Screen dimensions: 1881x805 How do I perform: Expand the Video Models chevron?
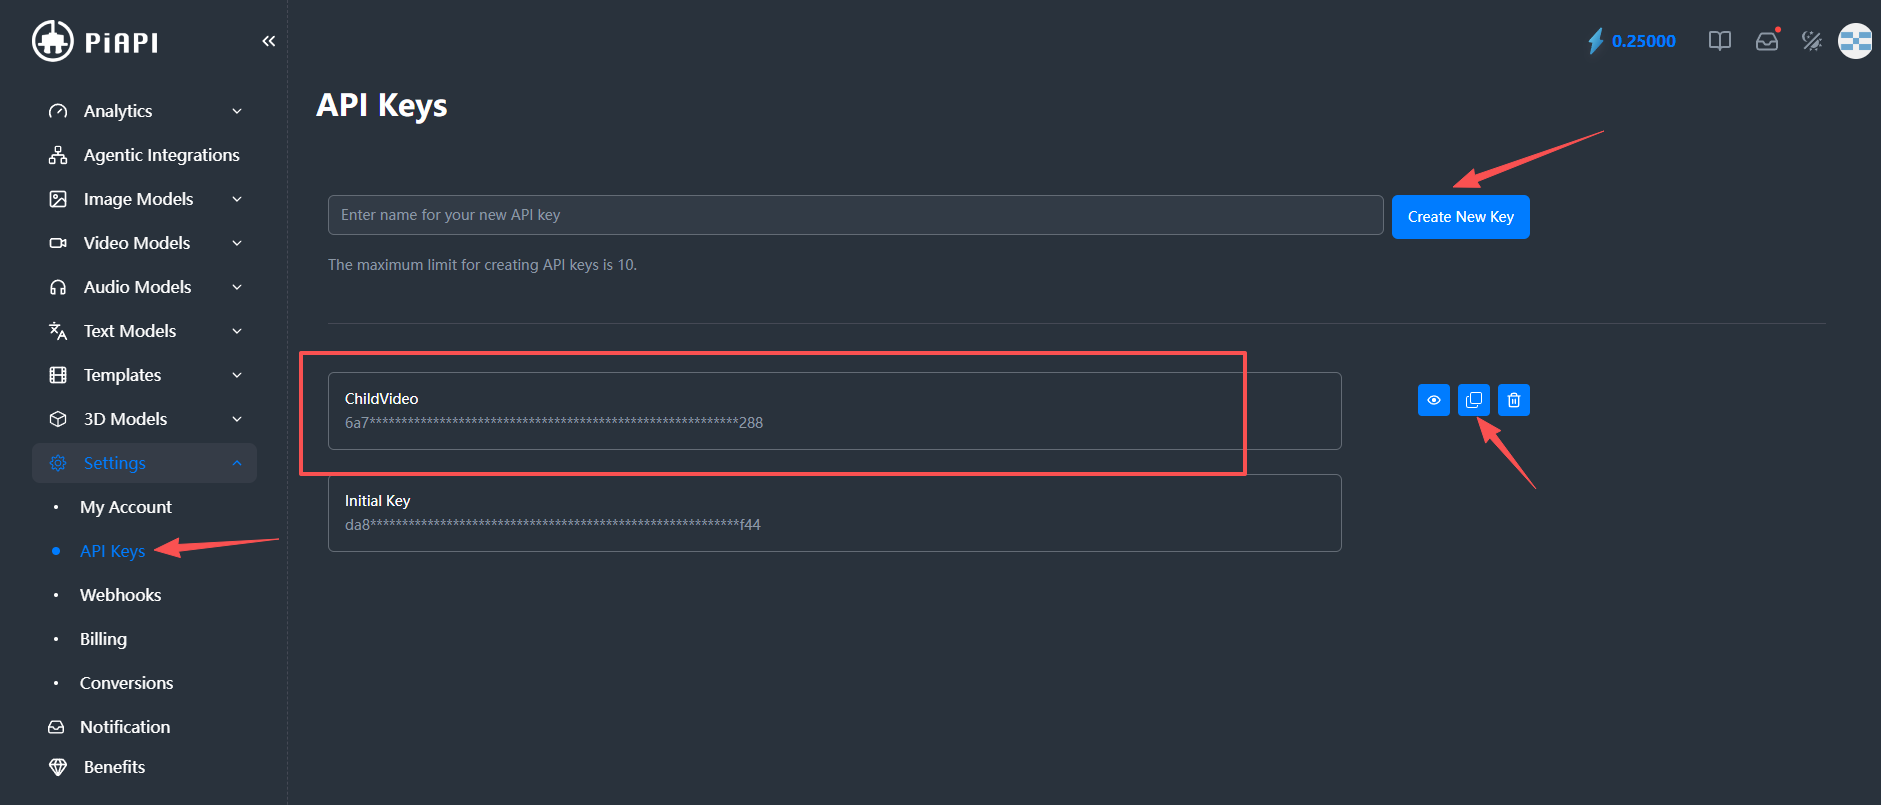(237, 243)
